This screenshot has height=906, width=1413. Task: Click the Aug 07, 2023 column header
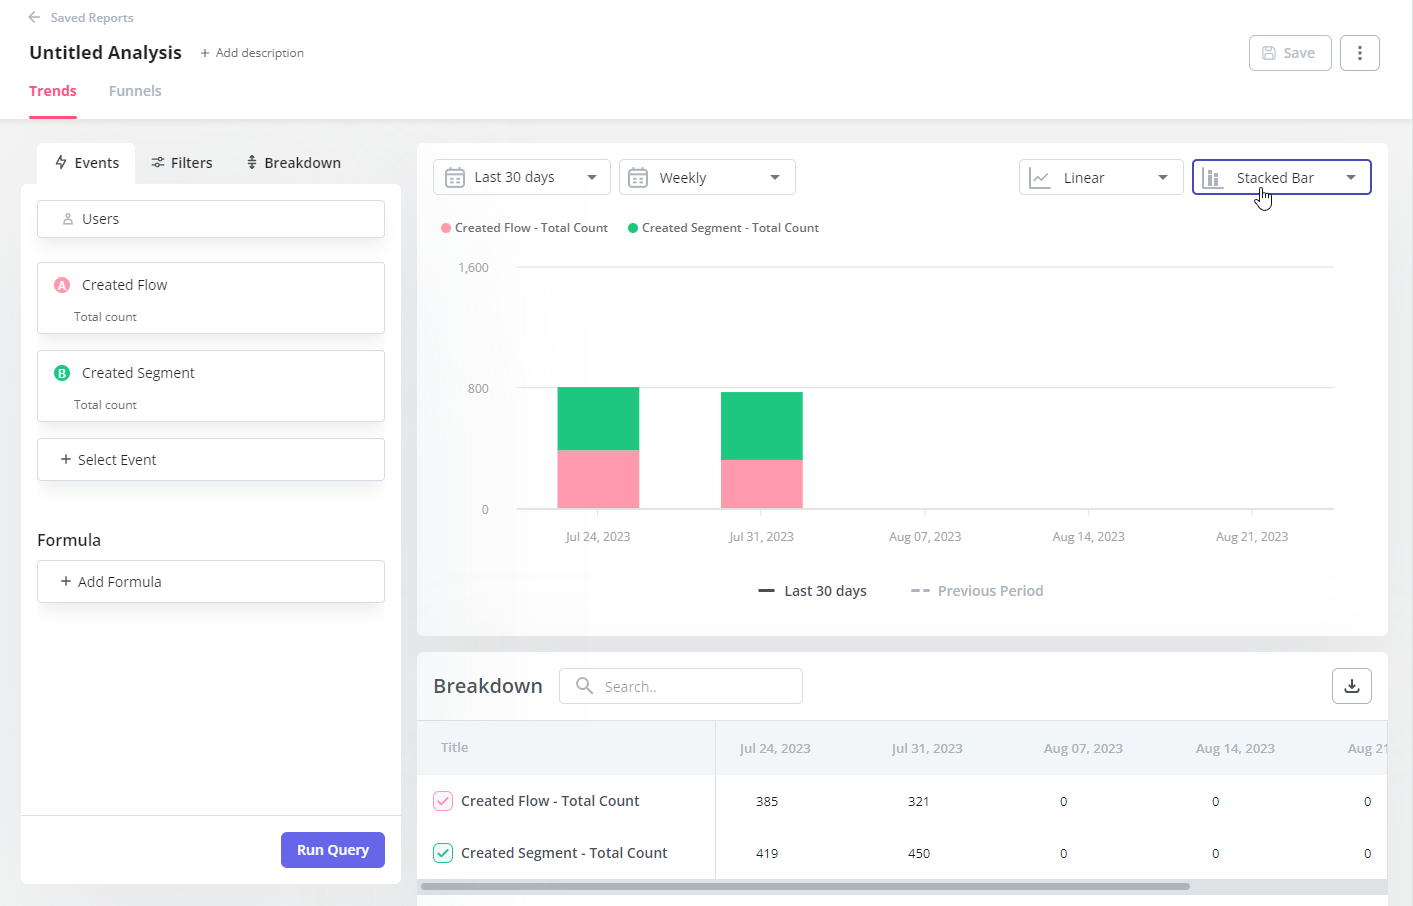1083,748
